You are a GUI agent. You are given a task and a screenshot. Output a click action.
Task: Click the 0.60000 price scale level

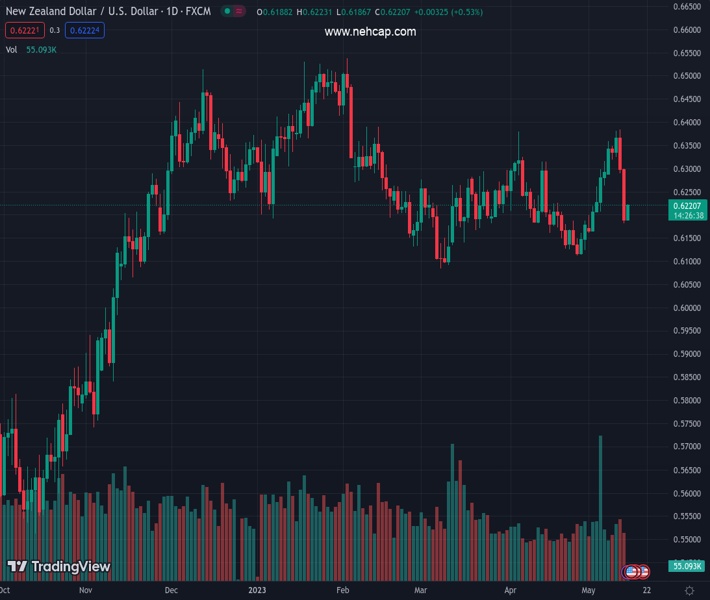coord(687,308)
